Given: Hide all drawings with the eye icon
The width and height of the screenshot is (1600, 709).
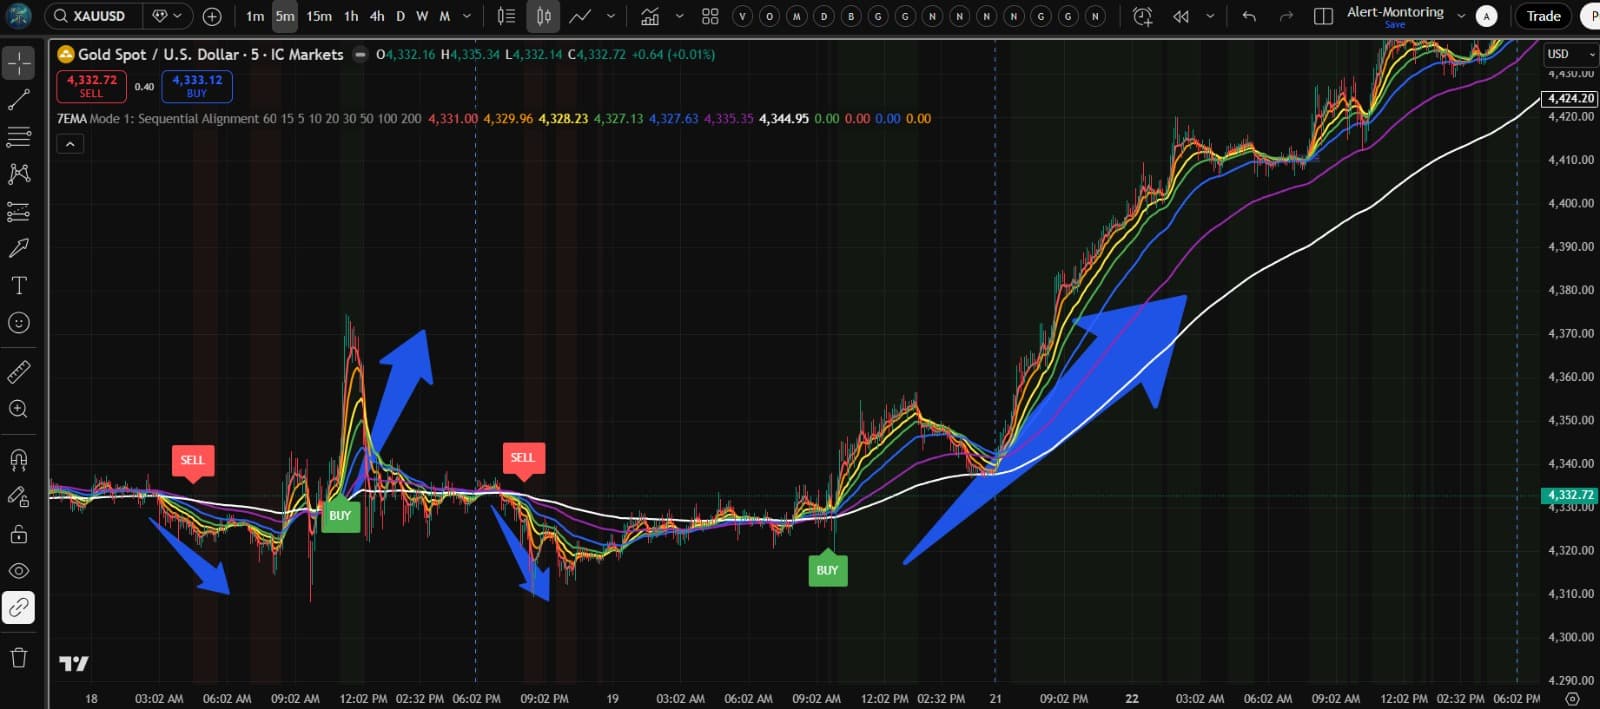Looking at the screenshot, I should [19, 571].
